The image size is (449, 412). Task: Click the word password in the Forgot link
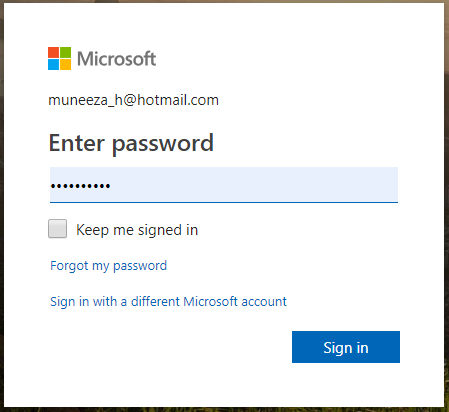pyautogui.click(x=140, y=266)
